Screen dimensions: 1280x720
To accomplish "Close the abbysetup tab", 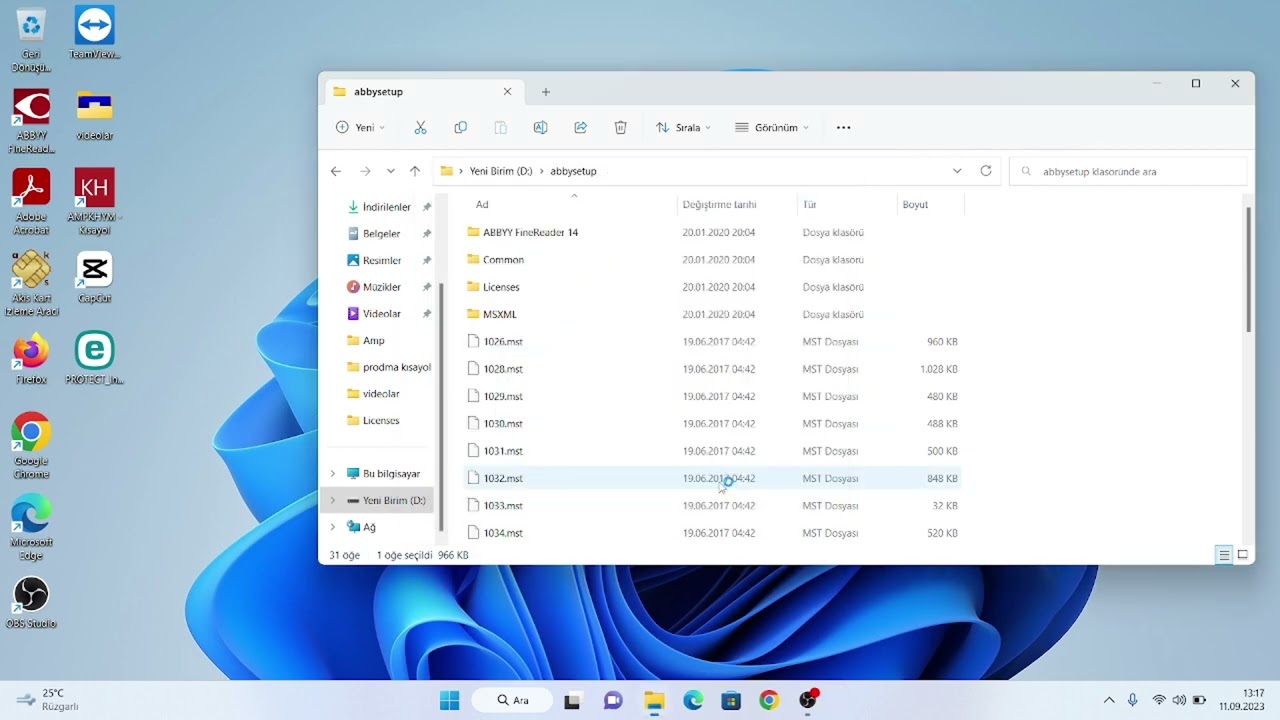I will 507,92.
